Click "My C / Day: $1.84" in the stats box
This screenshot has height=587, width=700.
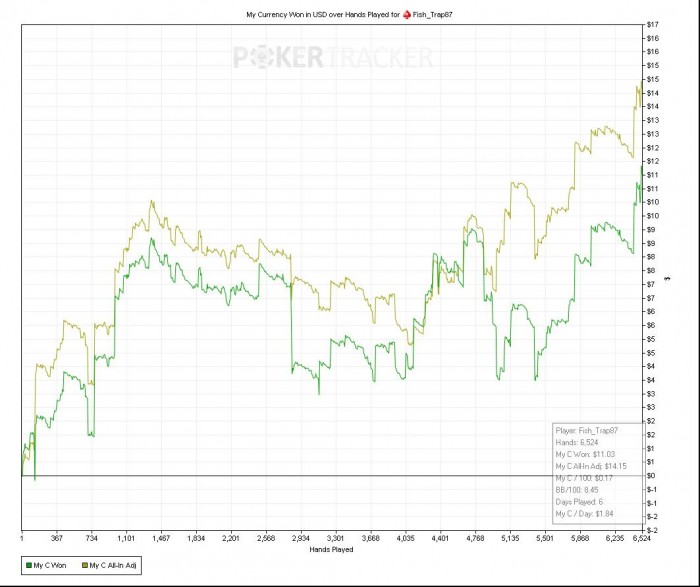point(584,514)
